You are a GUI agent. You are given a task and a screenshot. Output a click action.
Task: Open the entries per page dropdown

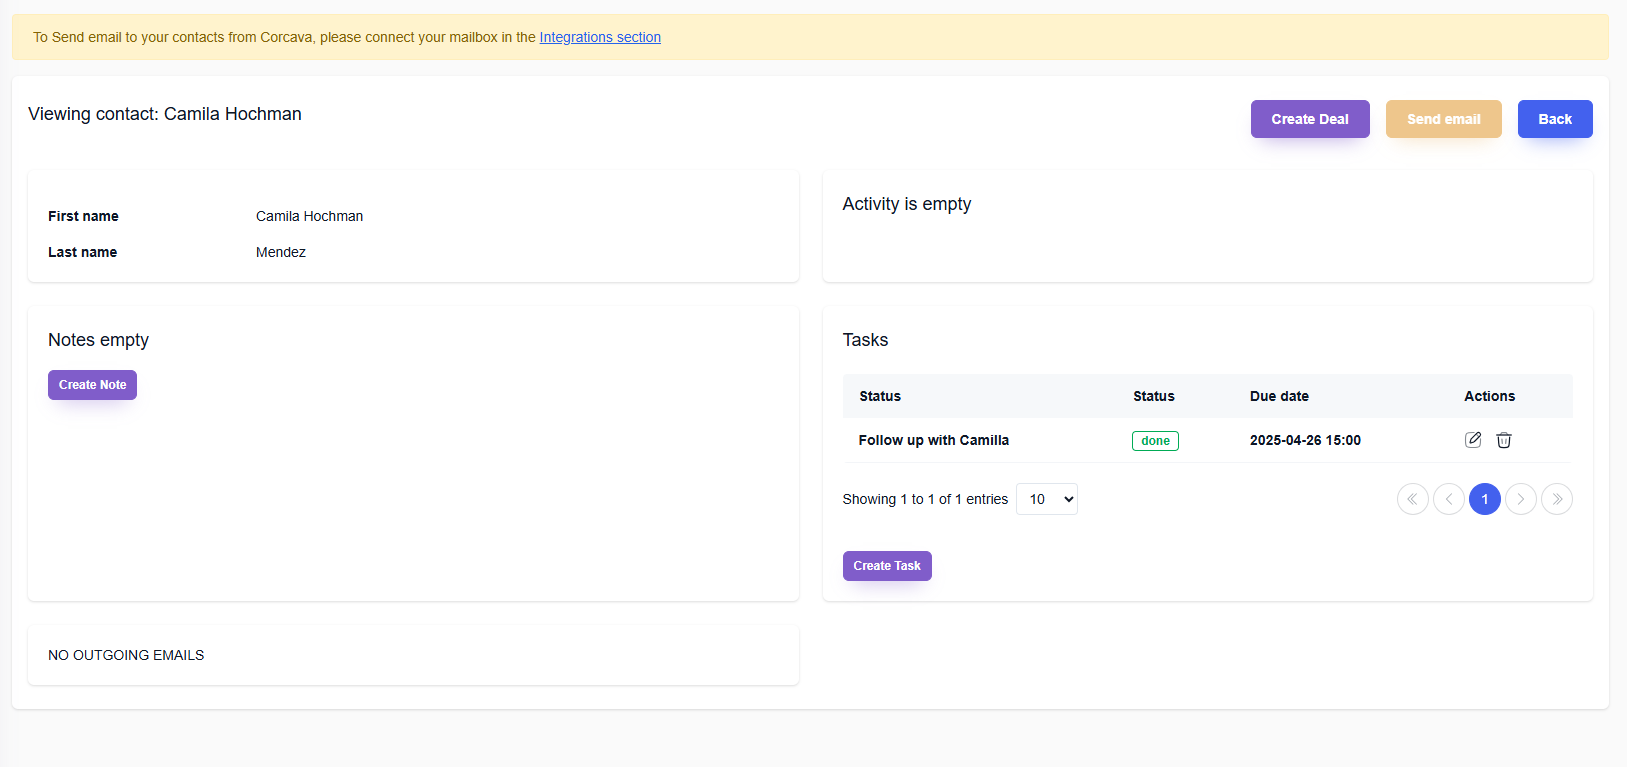click(x=1046, y=499)
